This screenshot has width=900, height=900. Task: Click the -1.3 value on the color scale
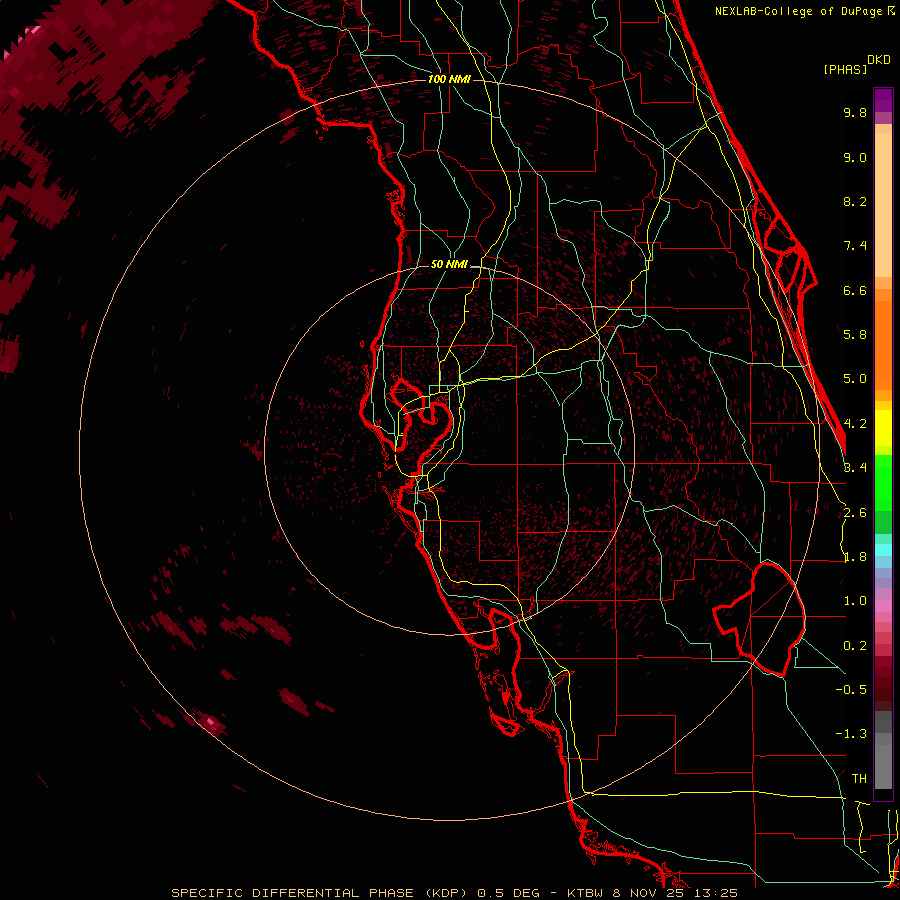coord(851,734)
